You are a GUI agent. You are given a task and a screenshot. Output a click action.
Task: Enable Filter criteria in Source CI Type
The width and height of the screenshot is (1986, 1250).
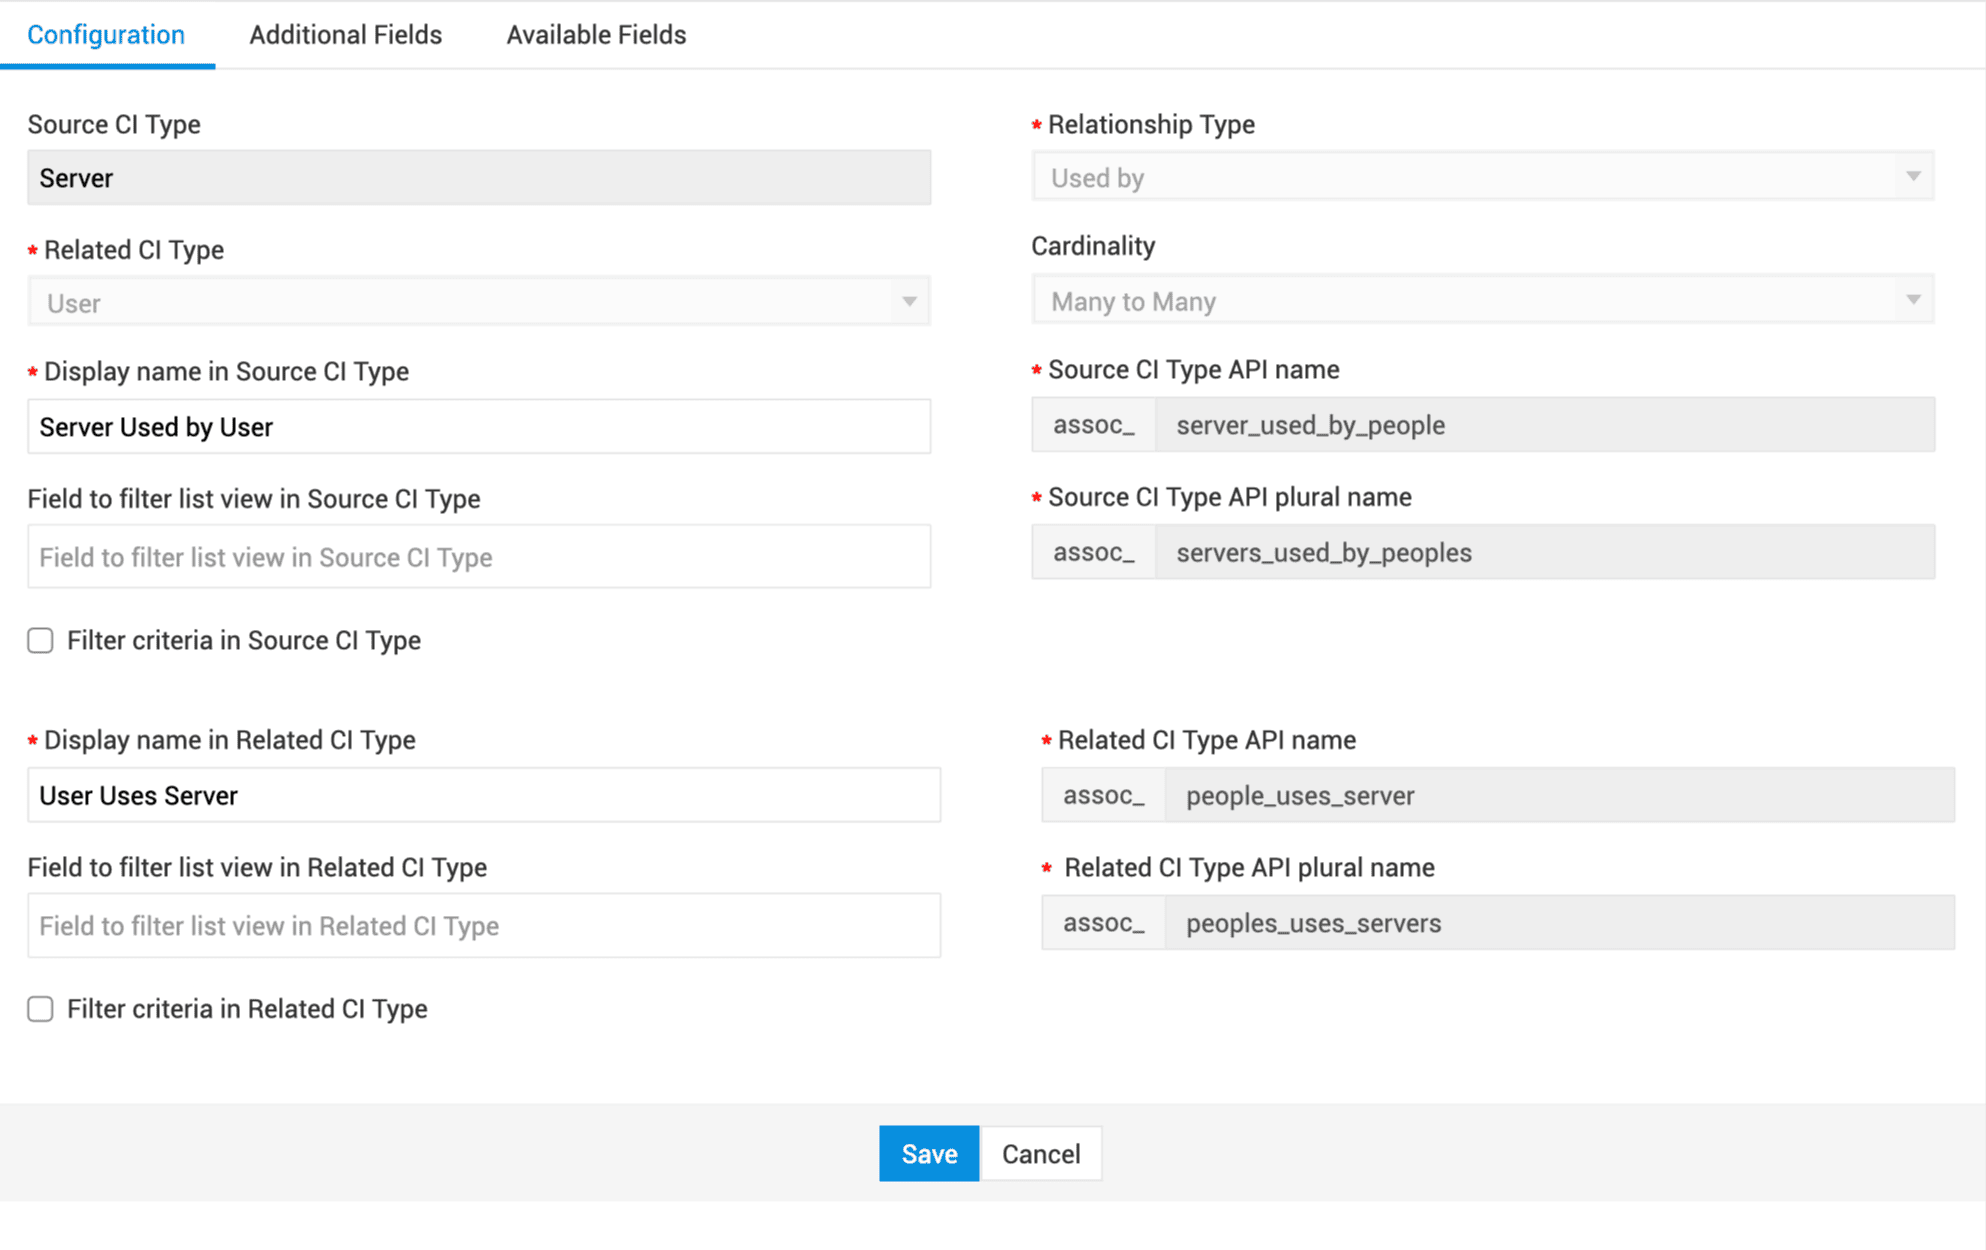click(x=41, y=640)
